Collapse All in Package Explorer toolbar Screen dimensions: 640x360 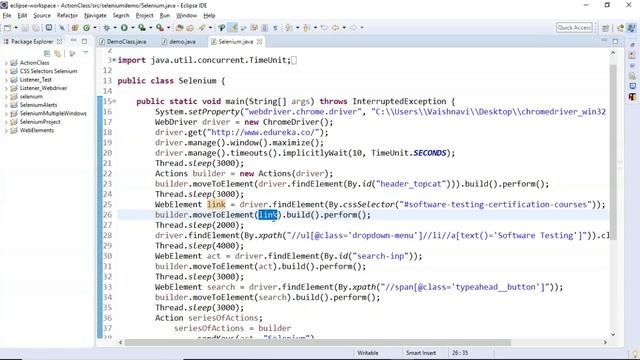point(47,53)
